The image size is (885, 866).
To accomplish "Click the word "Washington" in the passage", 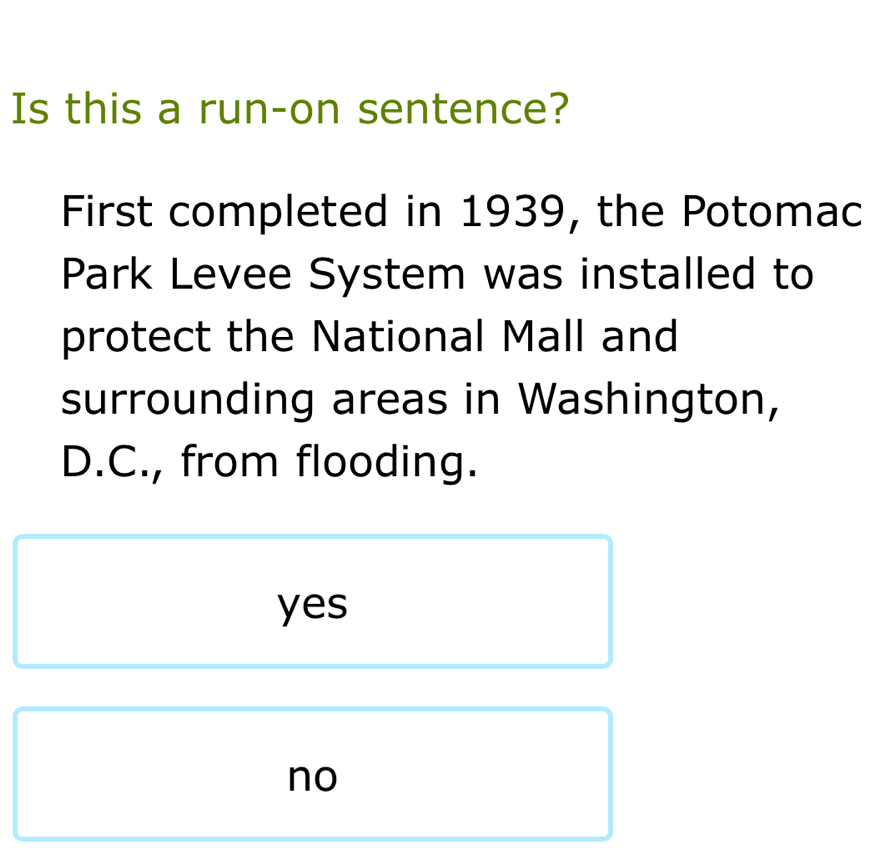I will coord(645,400).
